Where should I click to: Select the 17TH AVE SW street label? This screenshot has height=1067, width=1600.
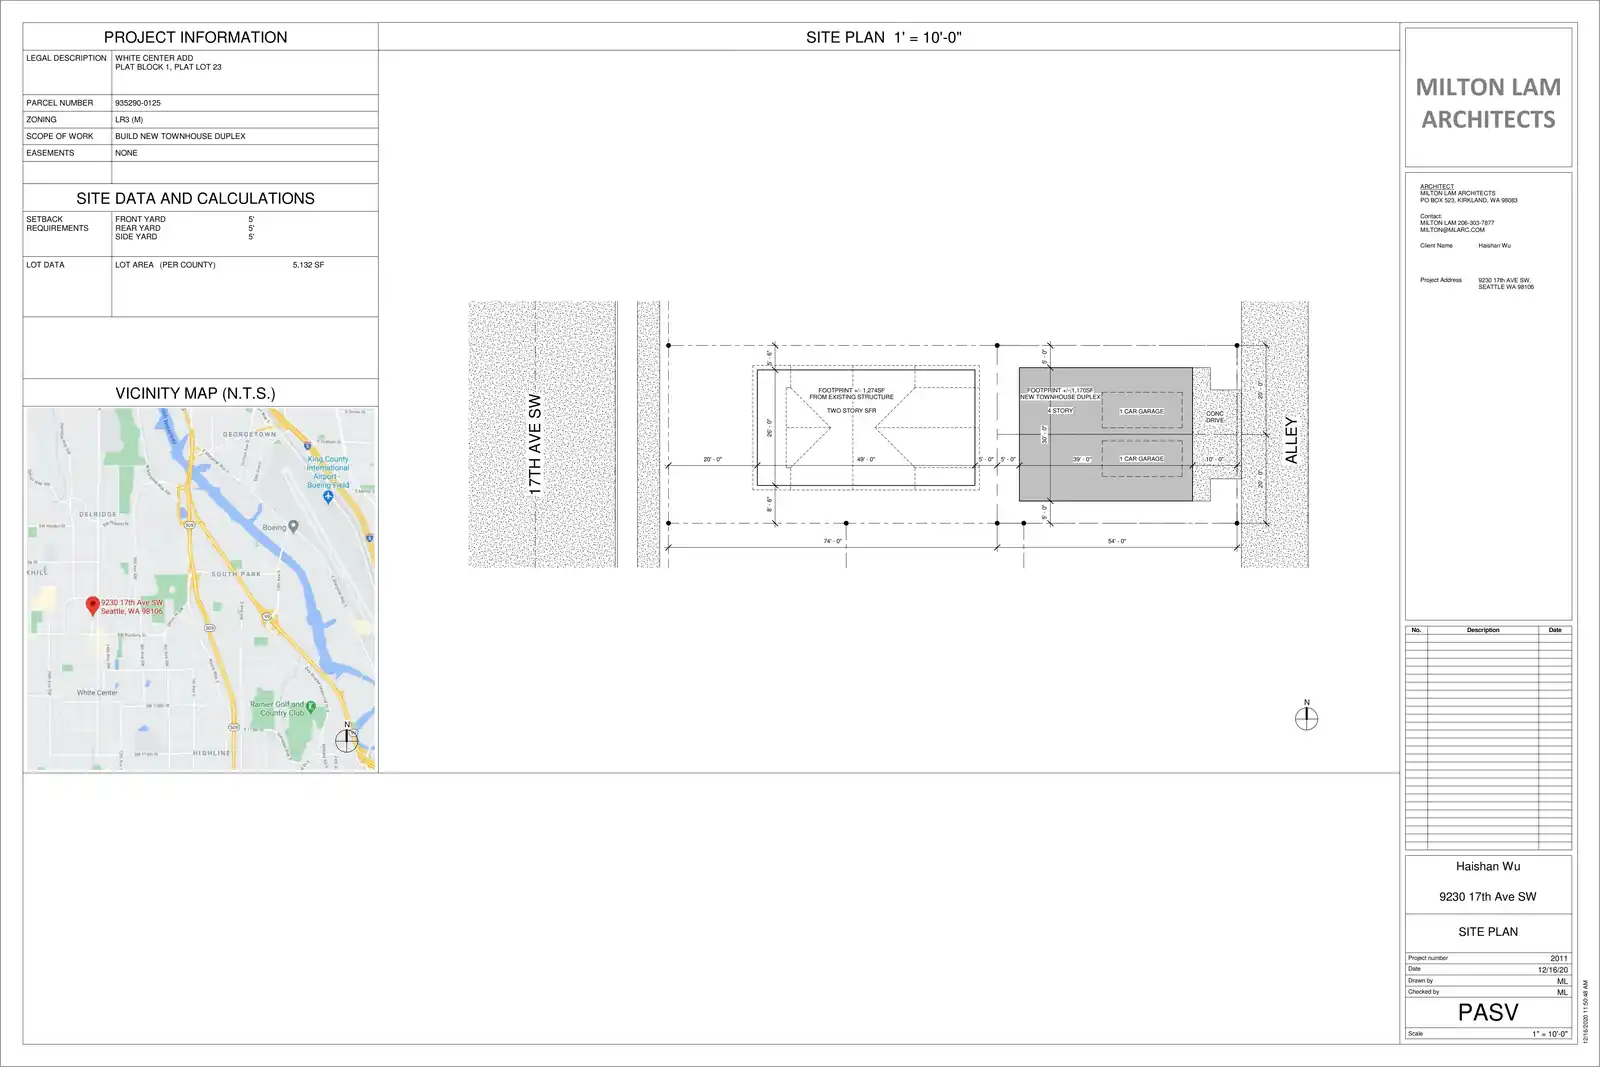[x=535, y=445]
